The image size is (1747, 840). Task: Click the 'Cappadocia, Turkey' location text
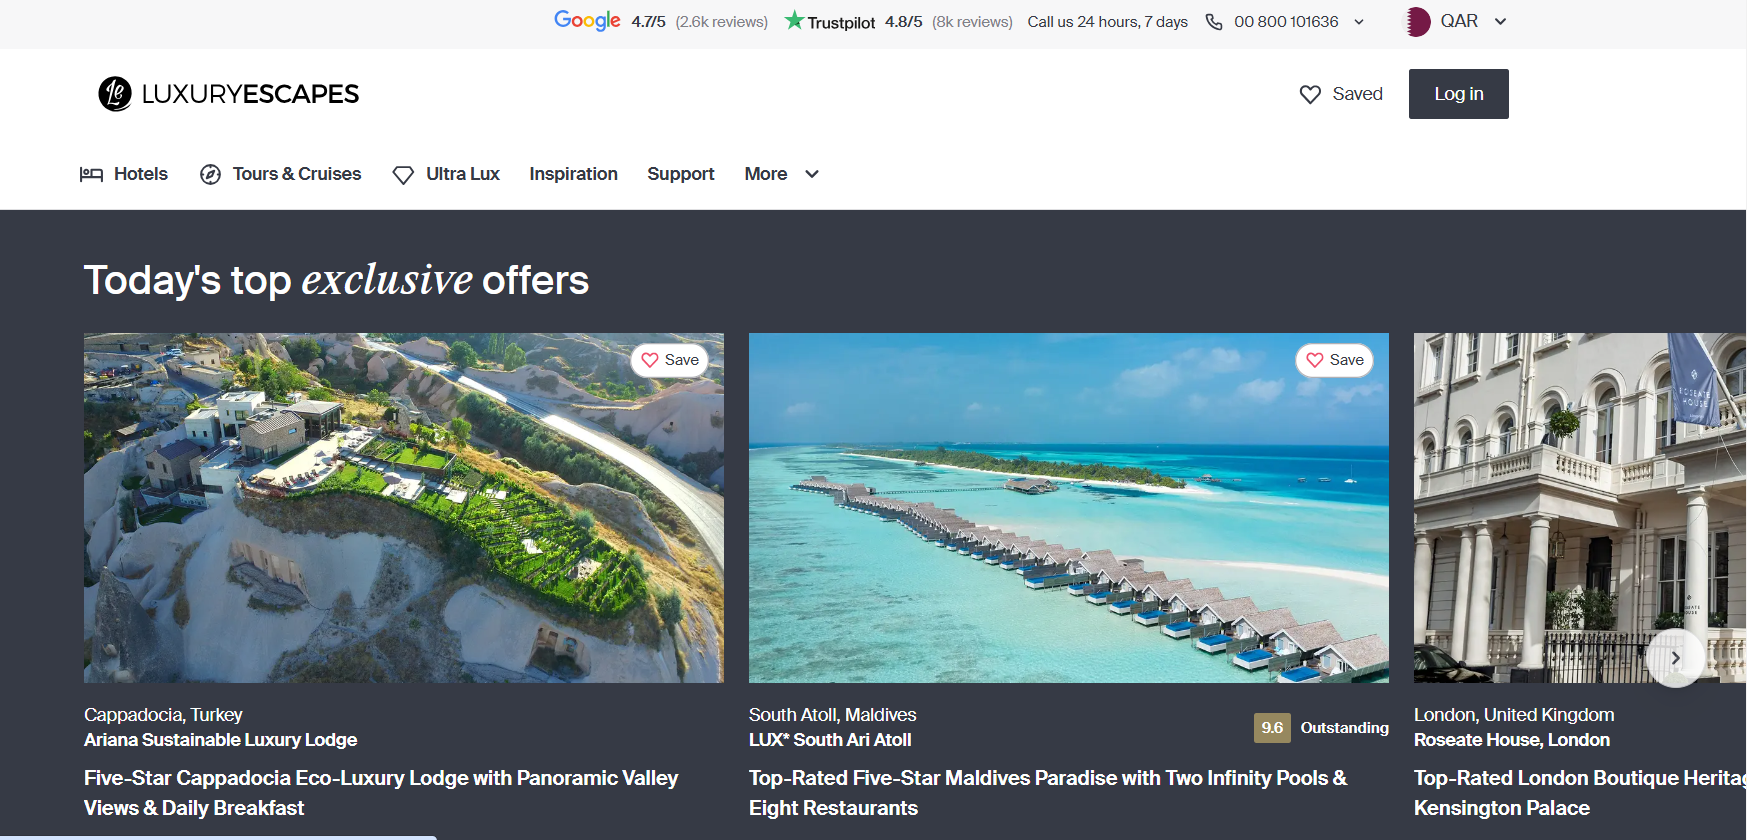pyautogui.click(x=163, y=715)
